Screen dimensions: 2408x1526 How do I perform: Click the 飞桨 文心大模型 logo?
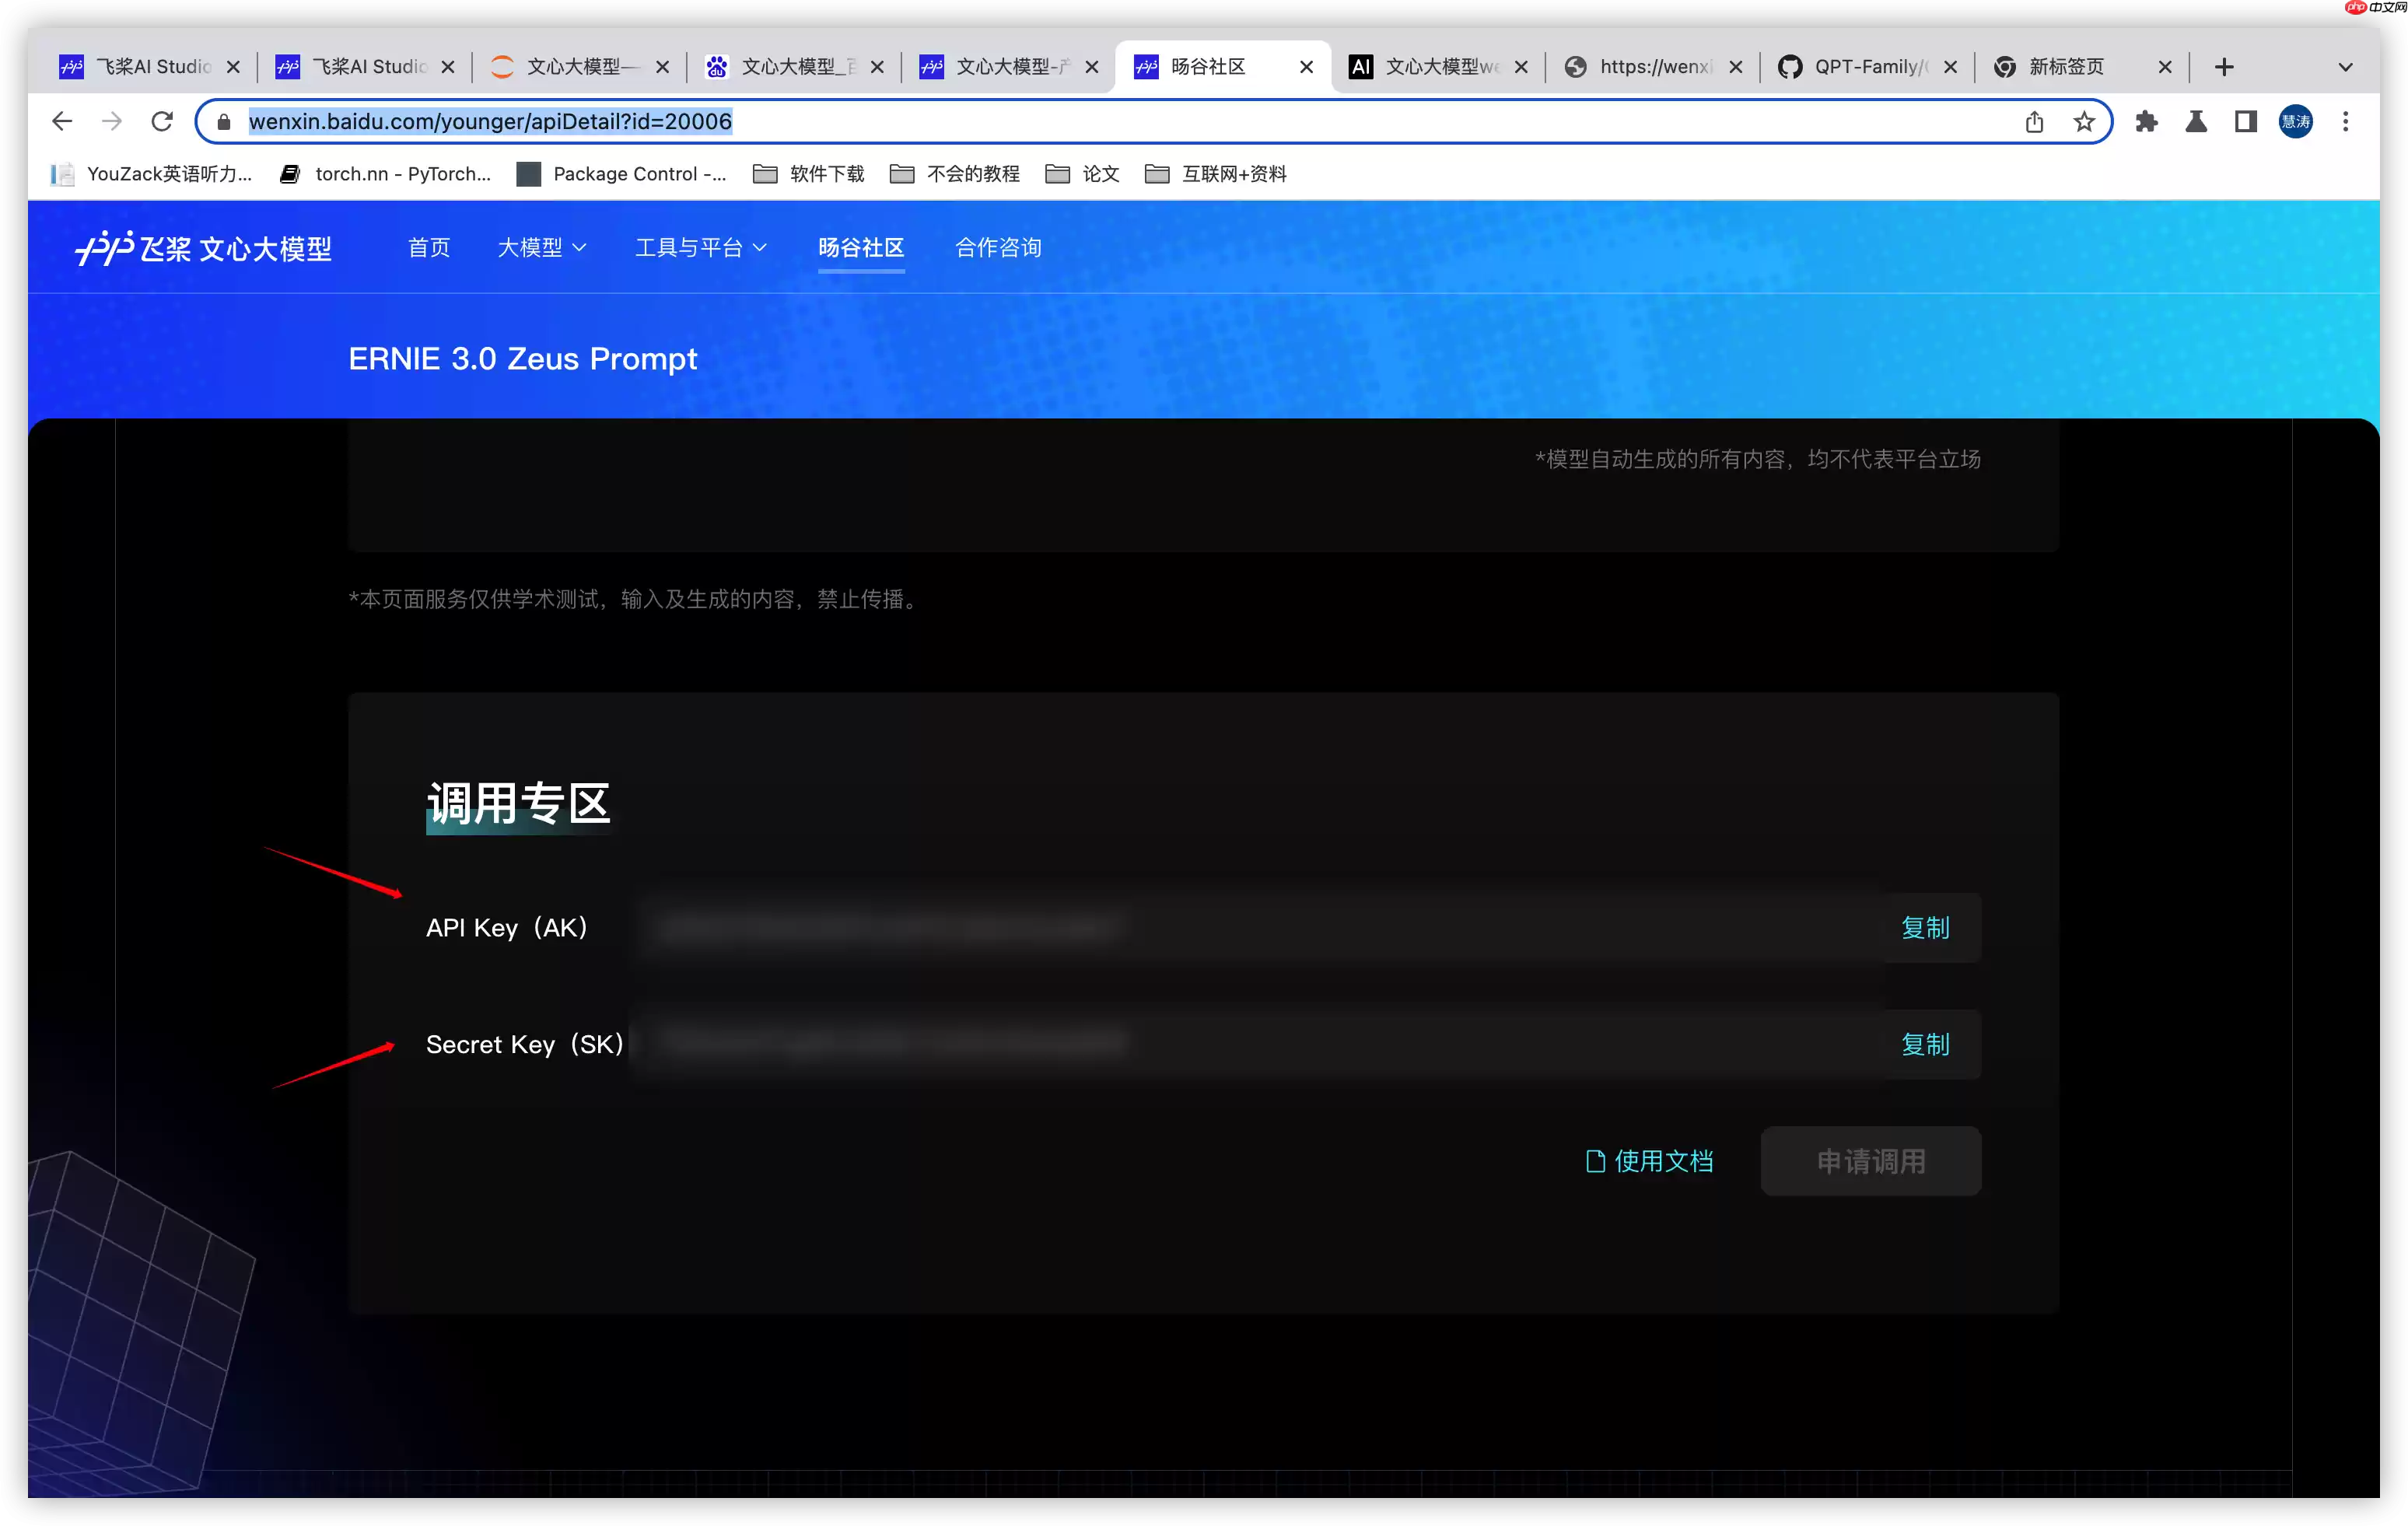(203, 249)
